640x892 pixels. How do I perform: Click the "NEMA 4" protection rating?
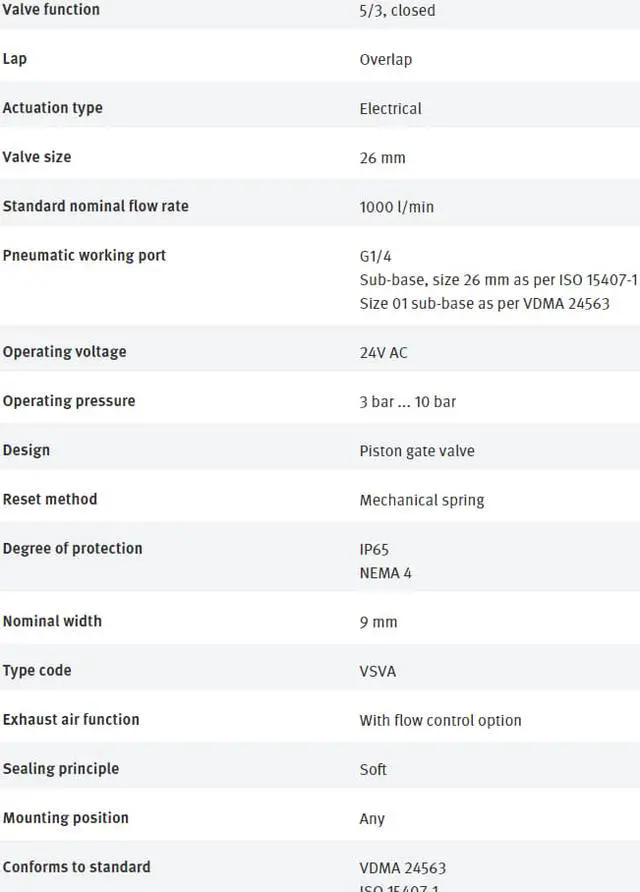tap(385, 573)
